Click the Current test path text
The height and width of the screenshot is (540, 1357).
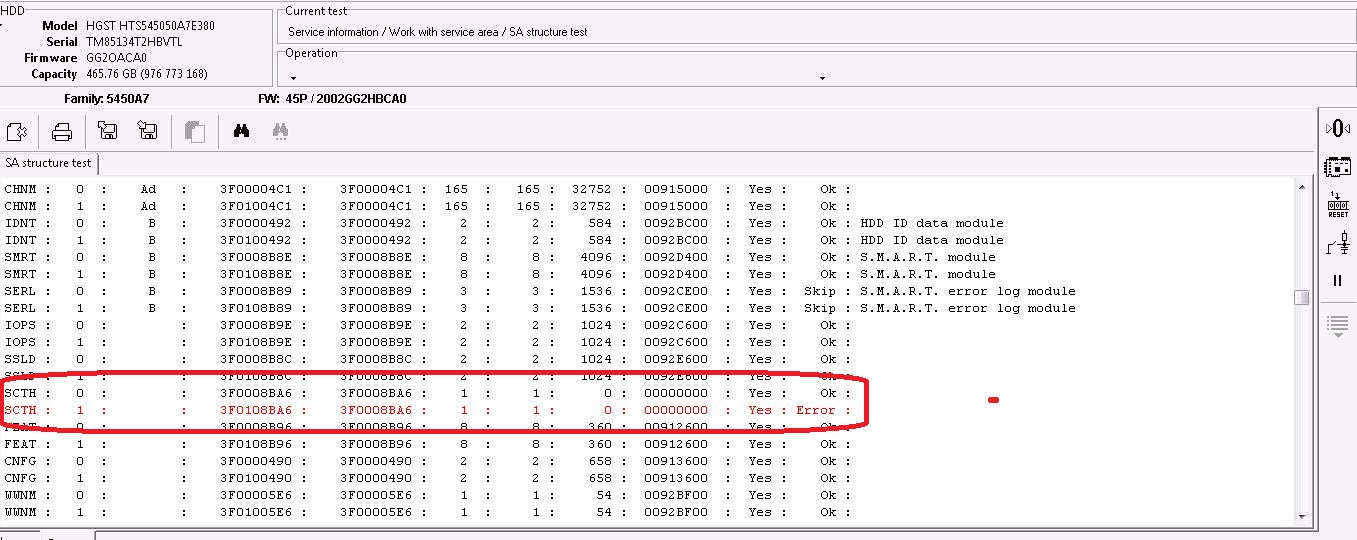(x=437, y=32)
